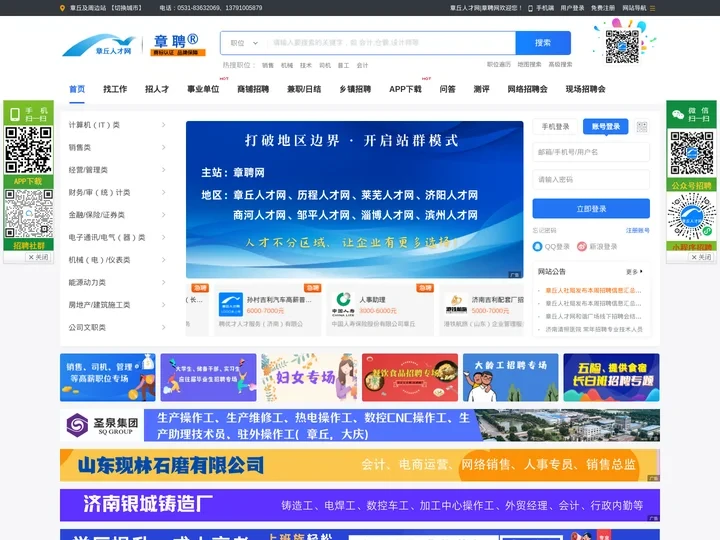Open the APP下载 nav item
Image resolution: width=720 pixels, height=540 pixels.
pos(405,89)
